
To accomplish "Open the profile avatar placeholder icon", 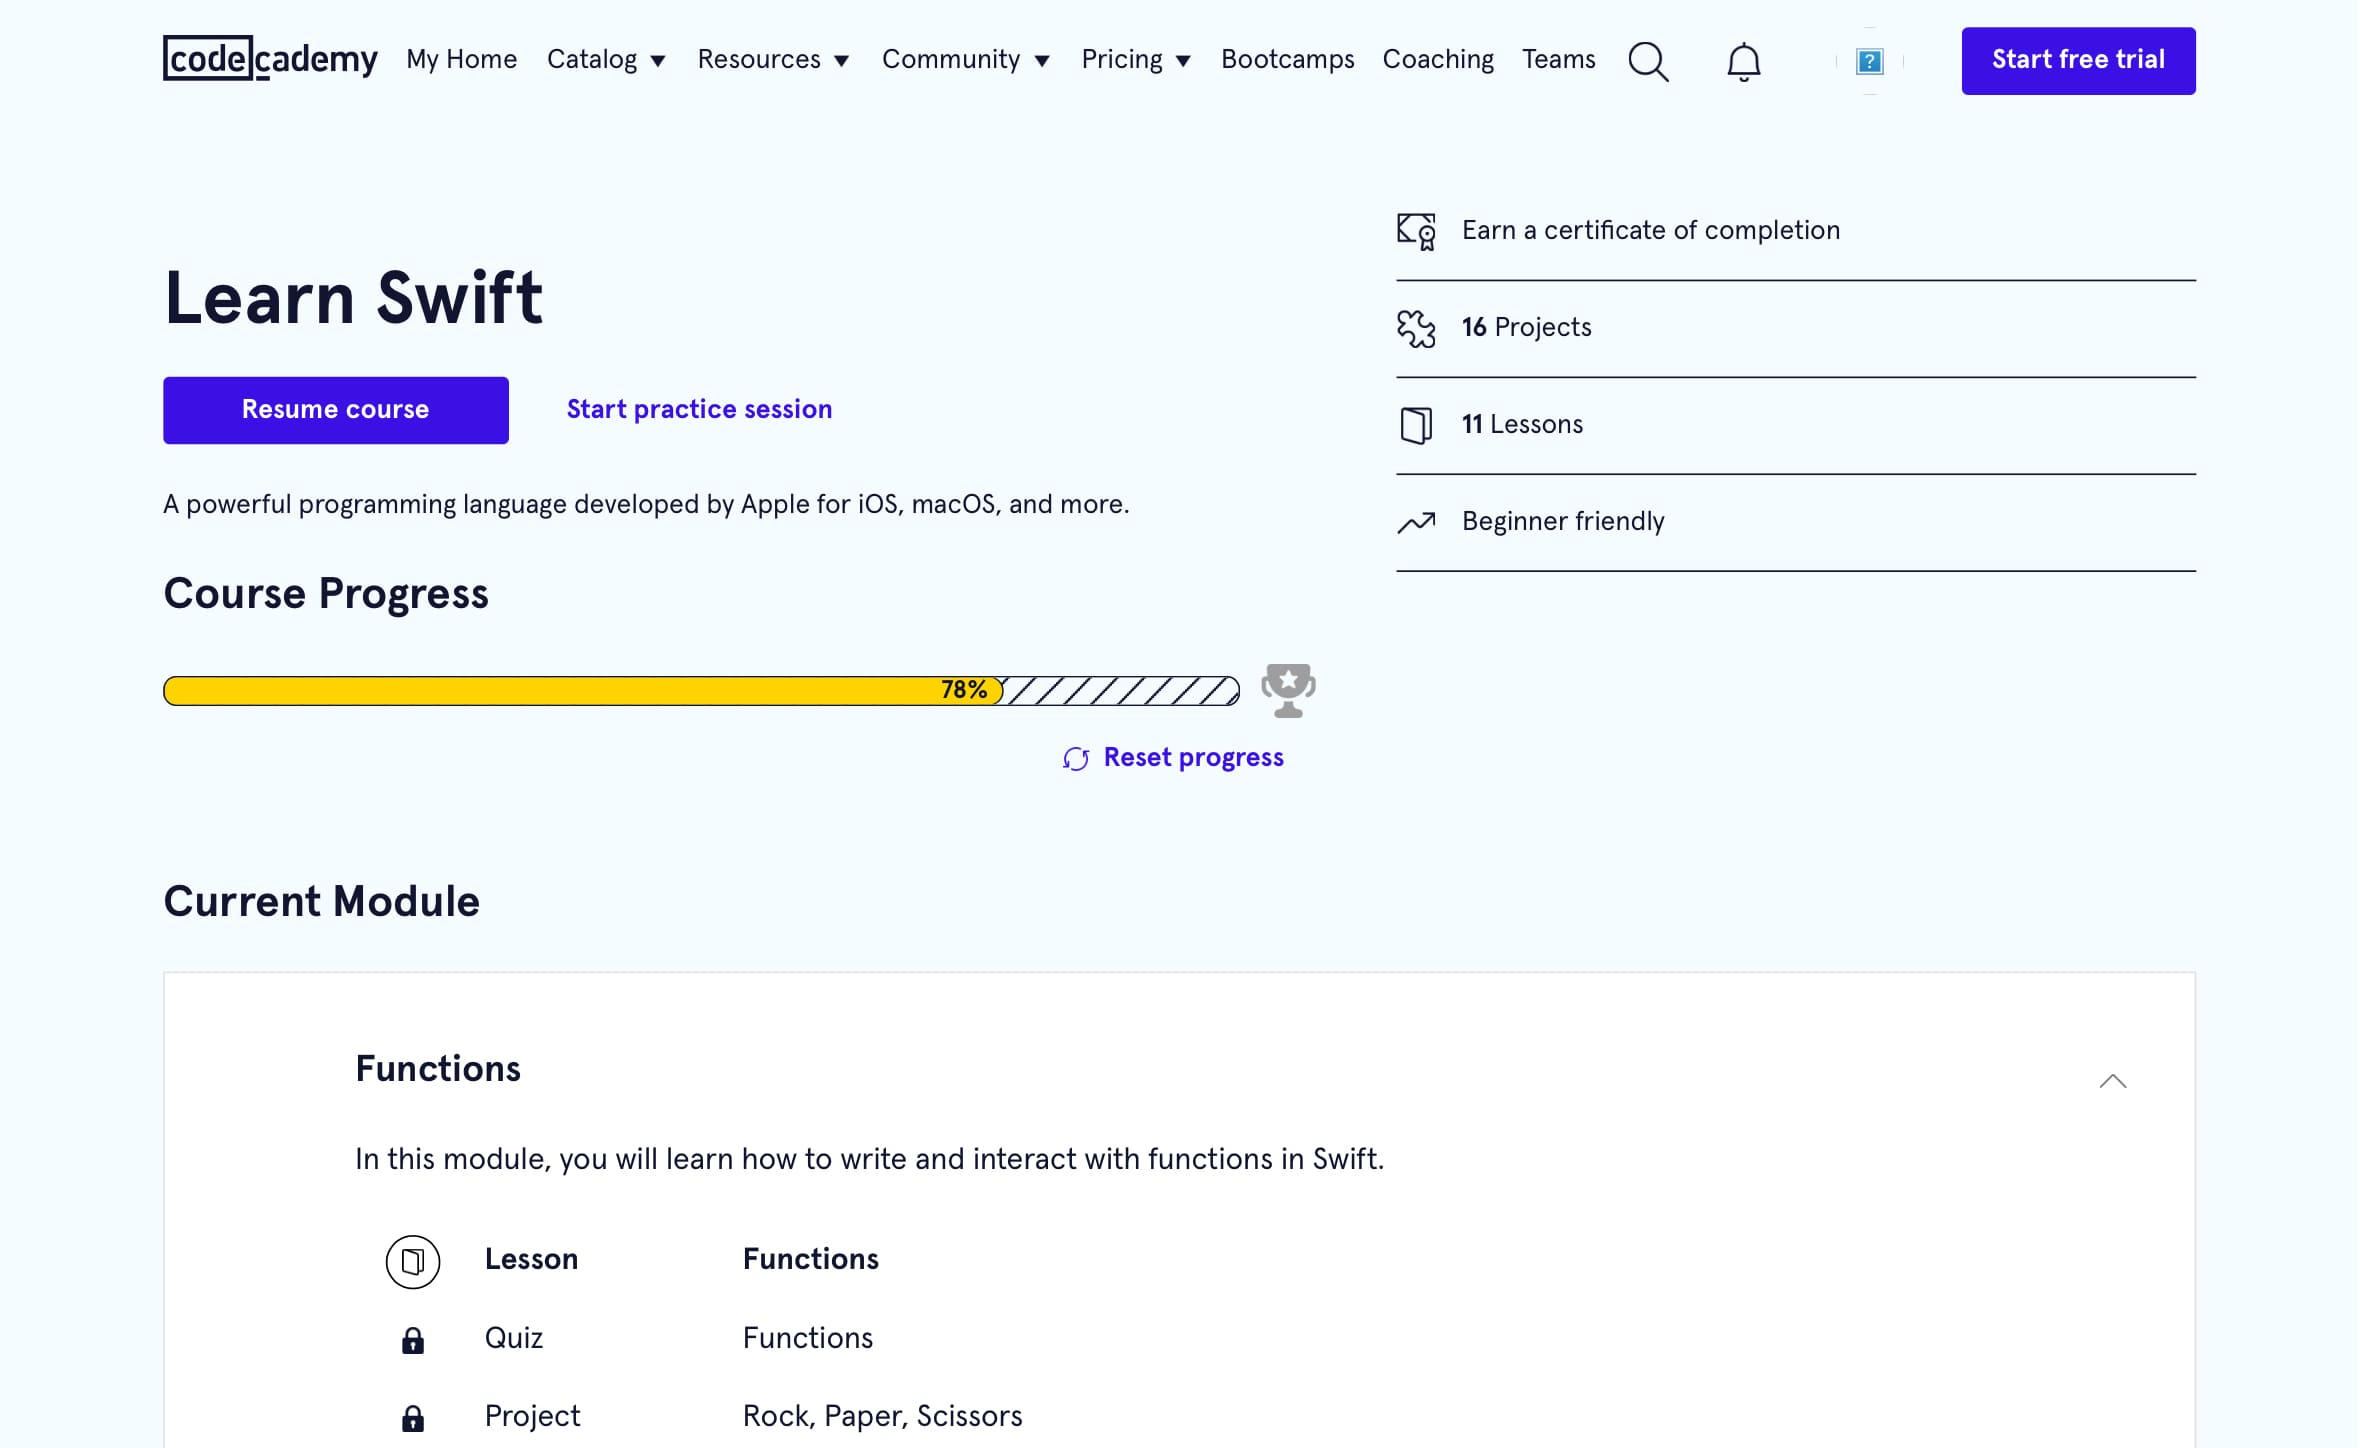I will point(1869,61).
